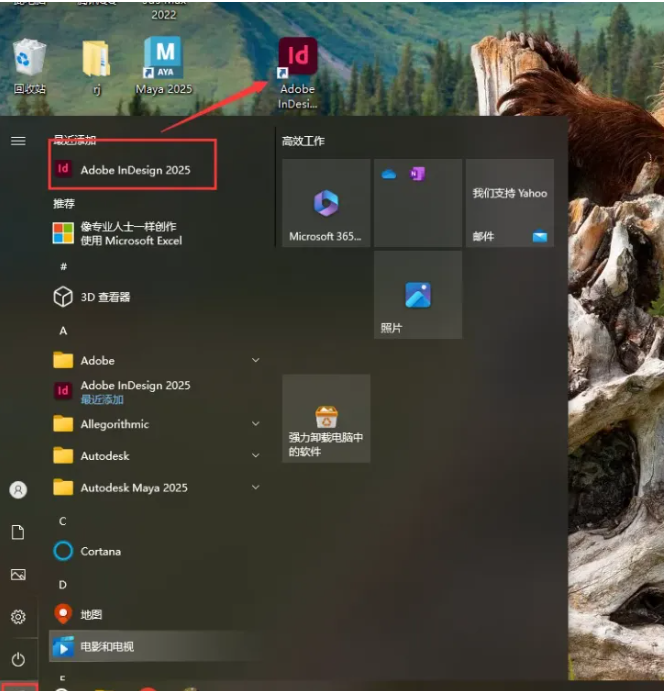The image size is (664, 691).
Task: Open the Adobe folder entry
Action: point(156,360)
